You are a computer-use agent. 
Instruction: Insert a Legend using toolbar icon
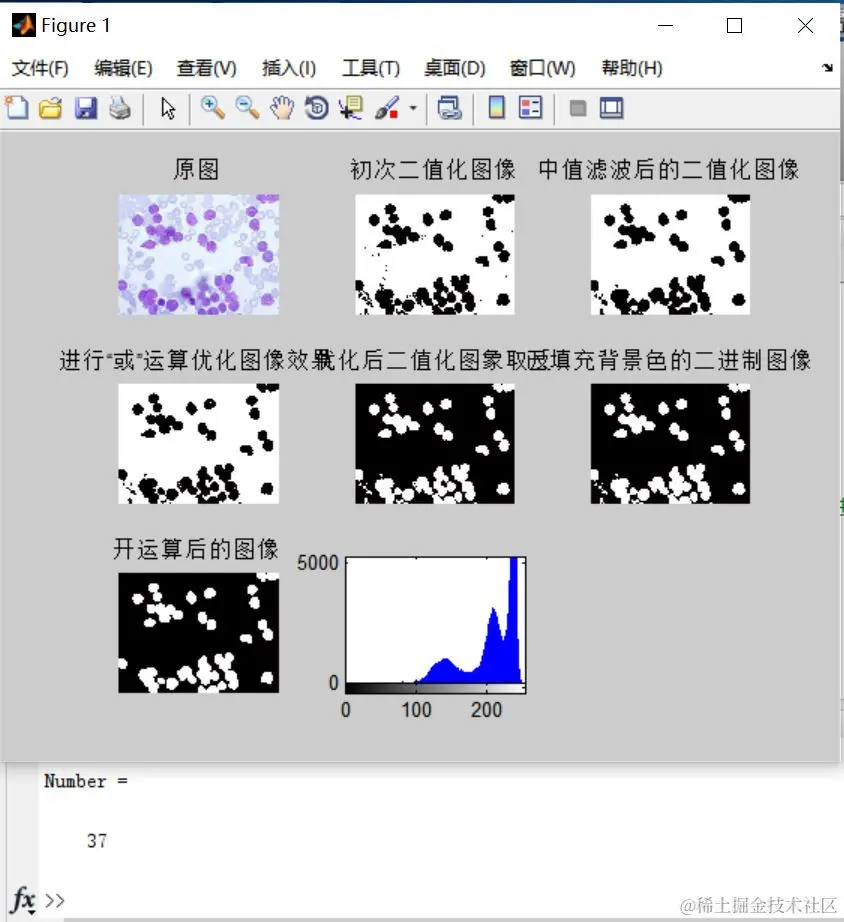pyautogui.click(x=531, y=108)
